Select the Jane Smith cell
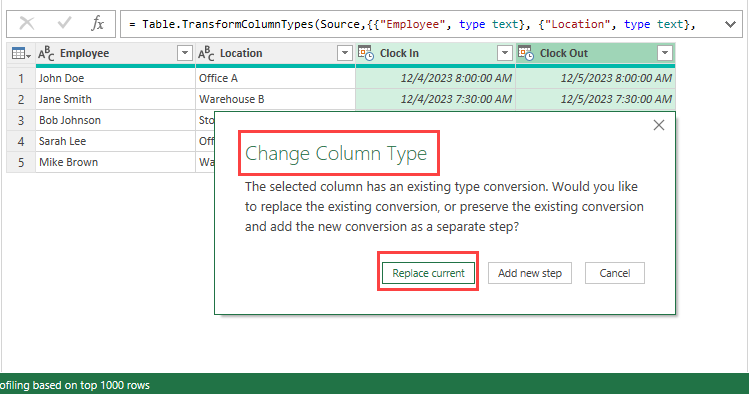This screenshot has height=394, width=749. [x=116, y=99]
